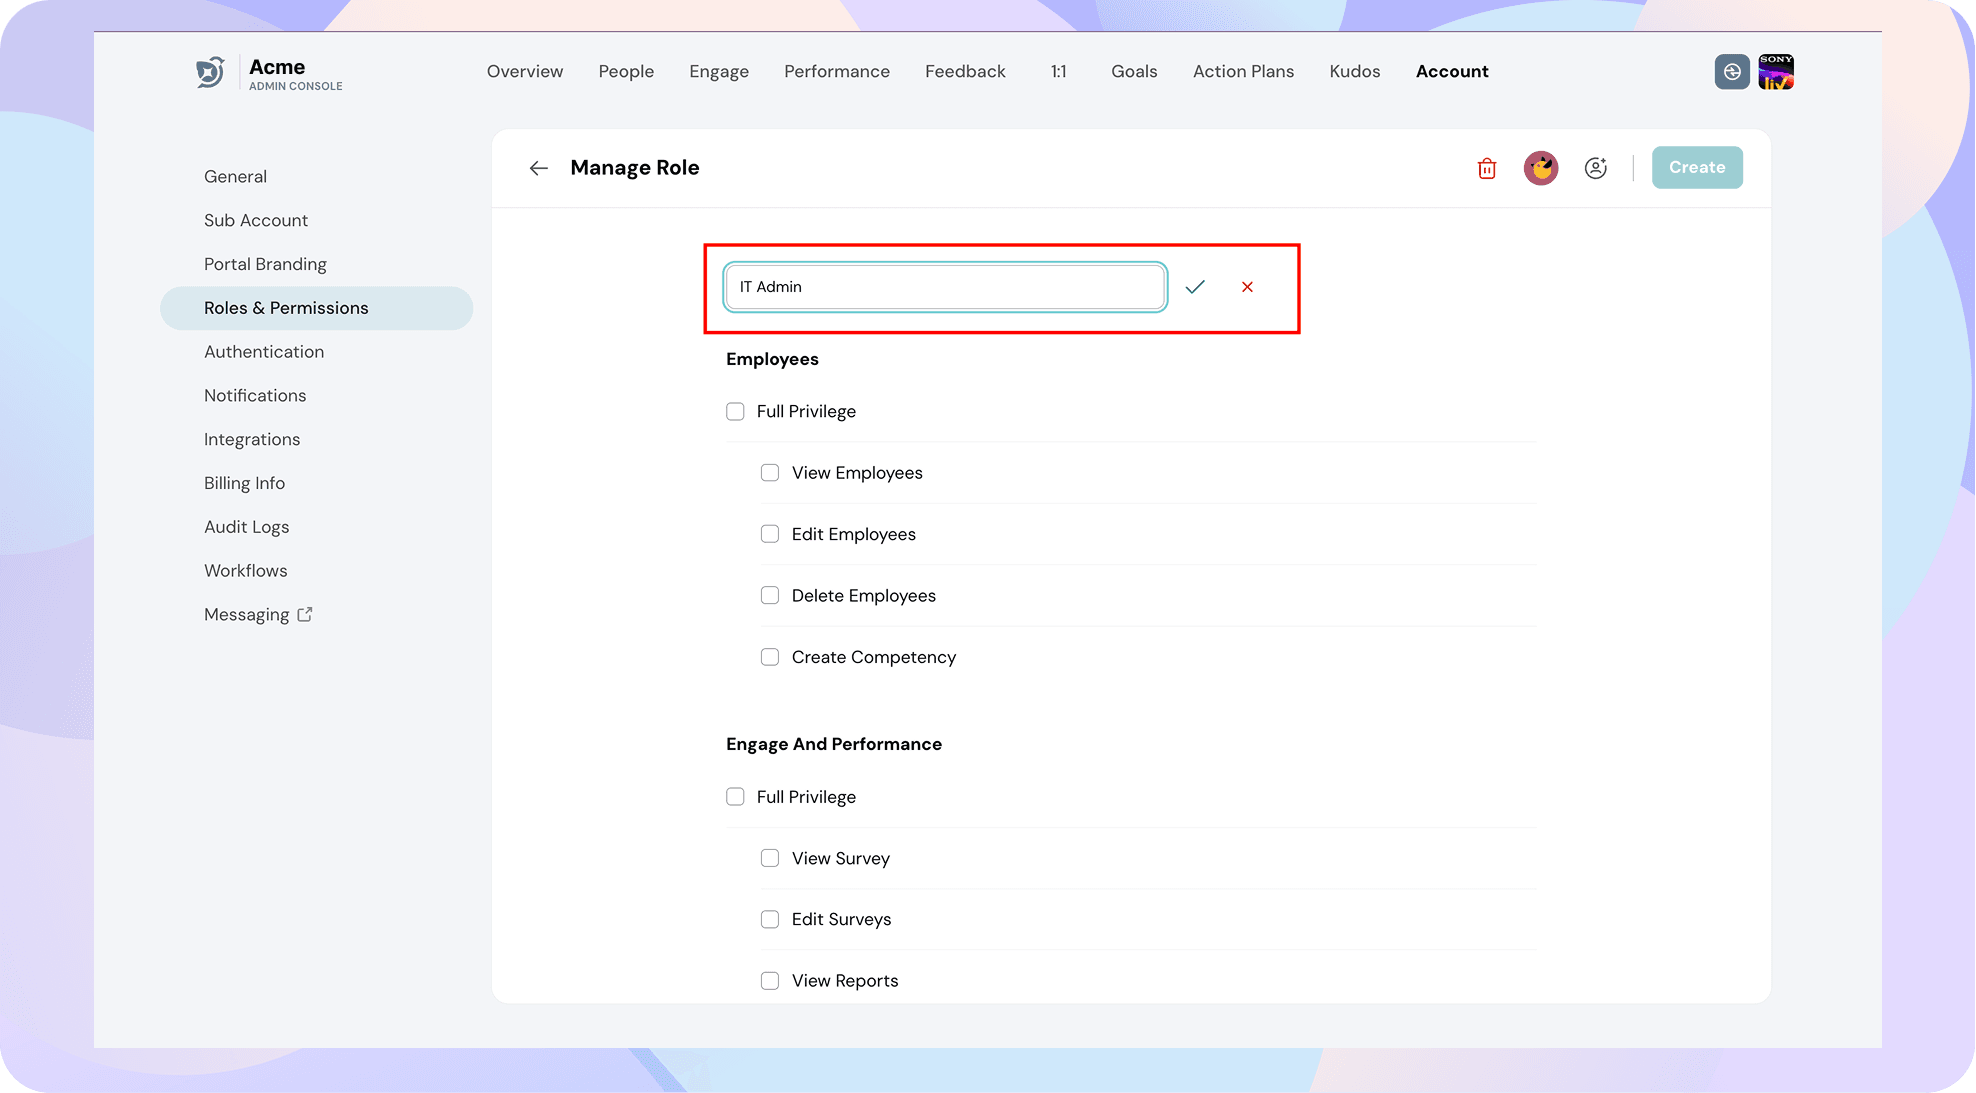The width and height of the screenshot is (1976, 1093).
Task: Click the Acme logo icon
Action: tap(210, 72)
